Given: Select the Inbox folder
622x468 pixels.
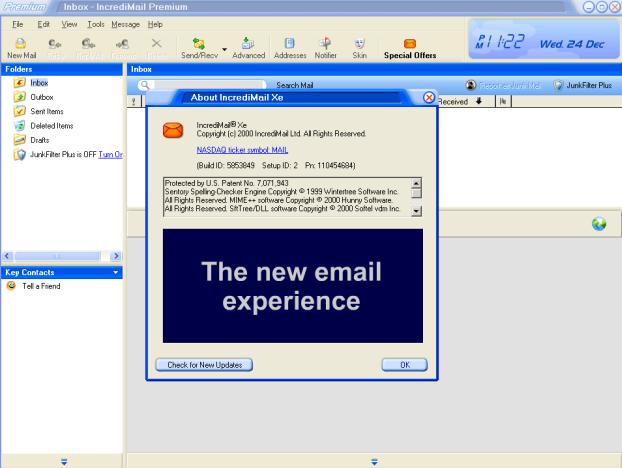Looking at the screenshot, I should pos(39,83).
